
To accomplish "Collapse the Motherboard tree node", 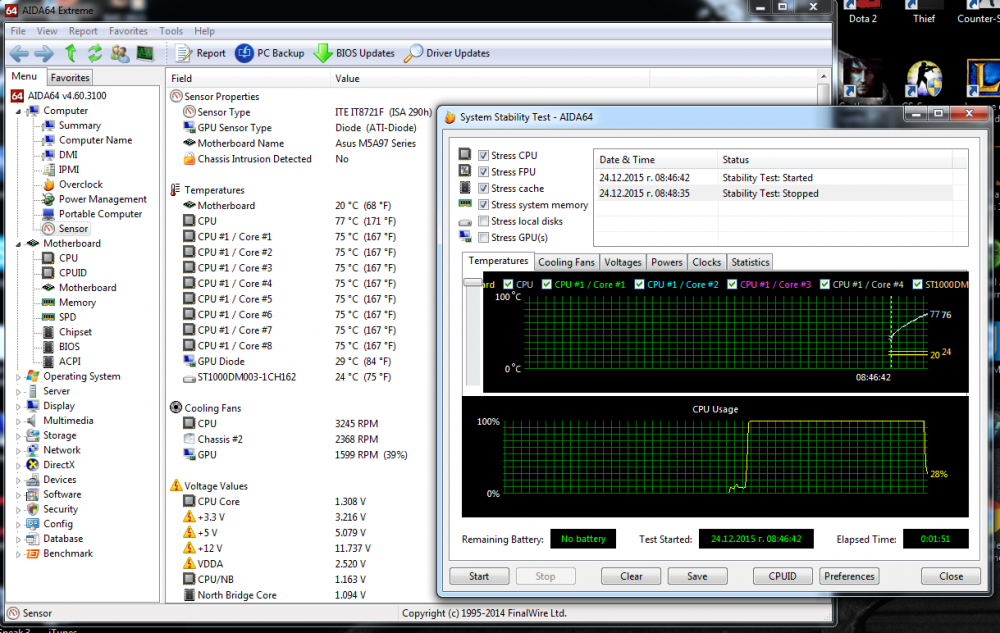I will click(x=18, y=244).
